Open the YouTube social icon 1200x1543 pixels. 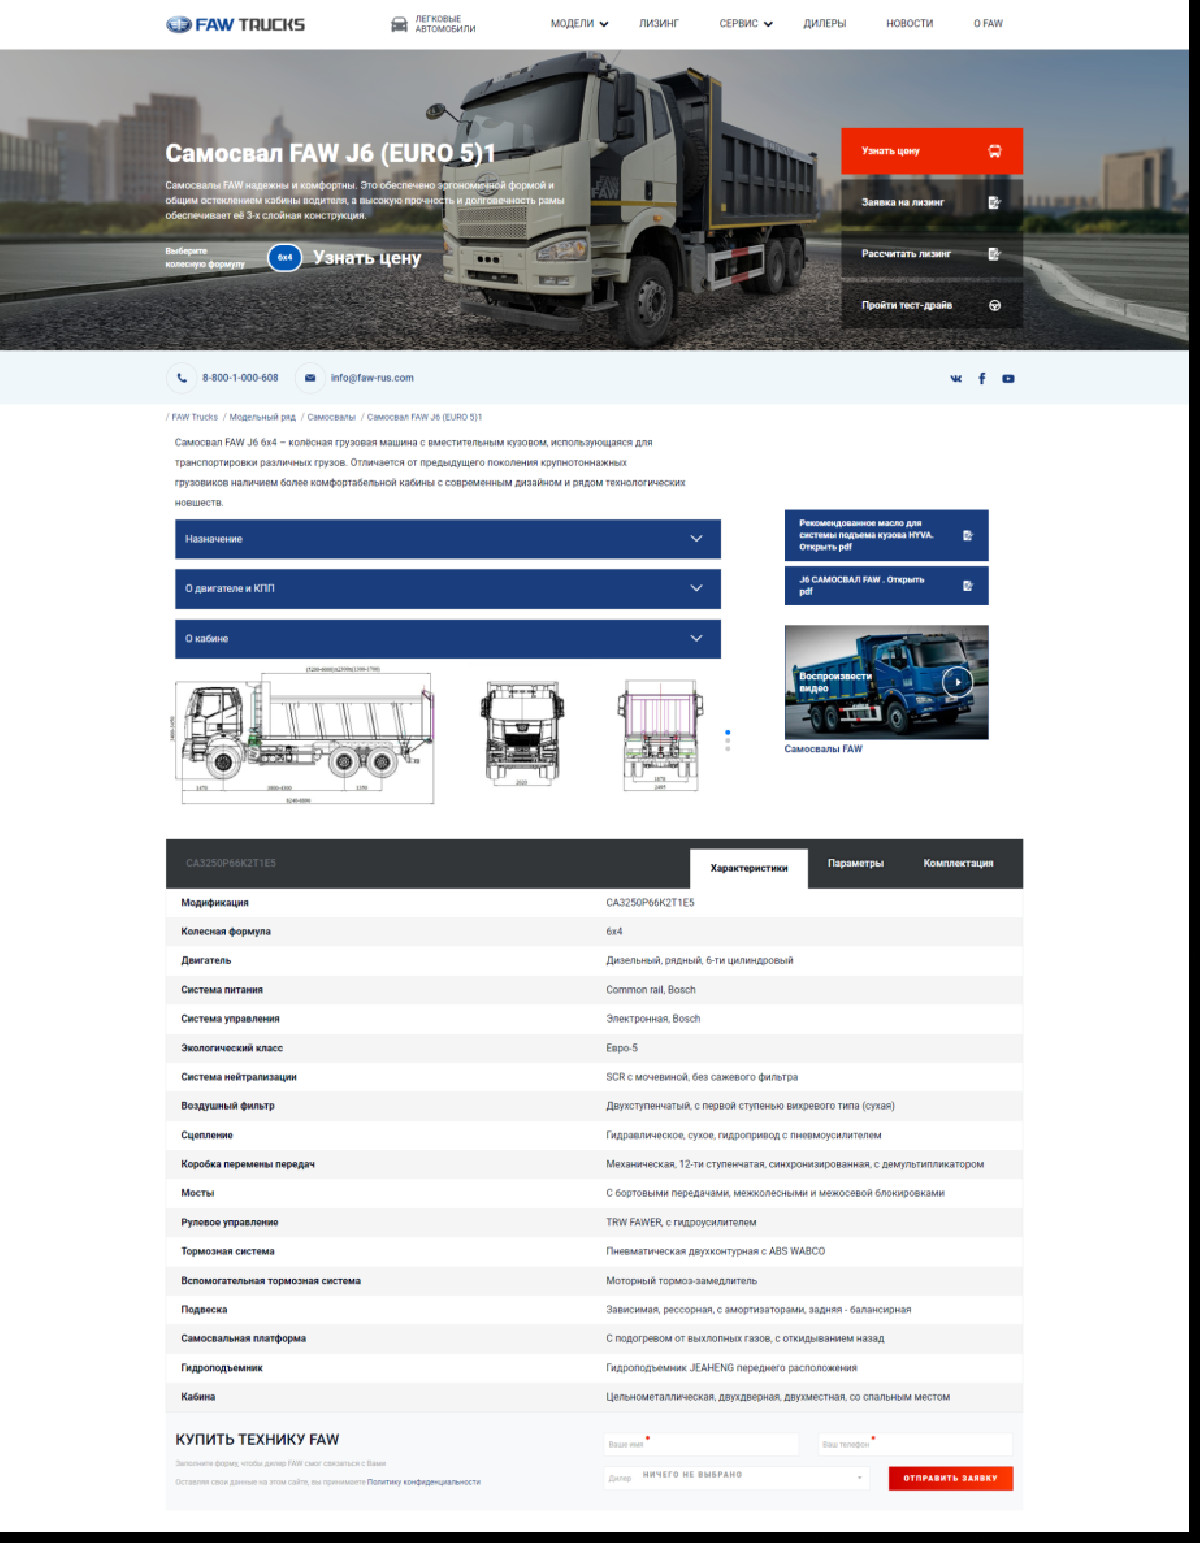[x=1008, y=378]
